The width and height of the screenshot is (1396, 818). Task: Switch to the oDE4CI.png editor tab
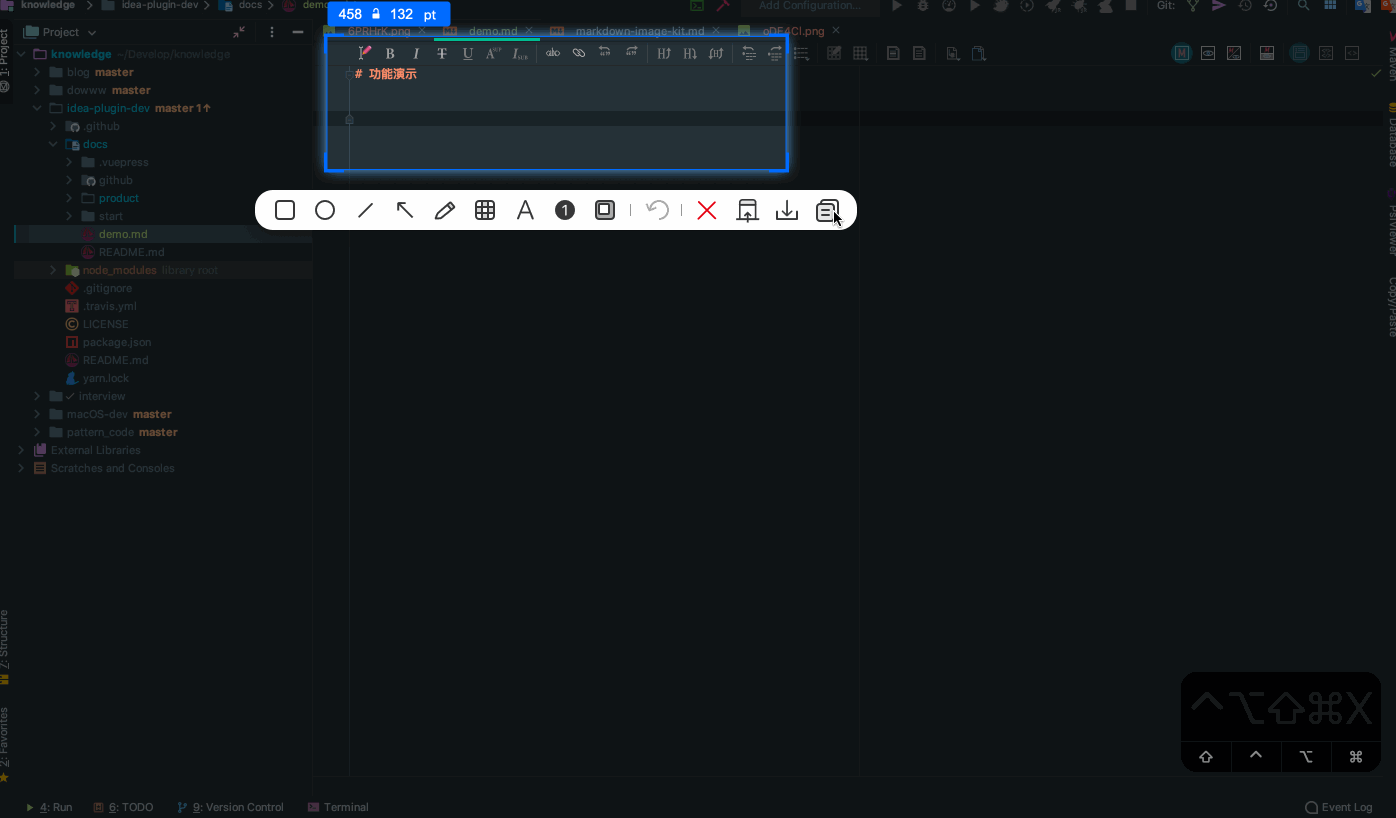click(x=795, y=30)
